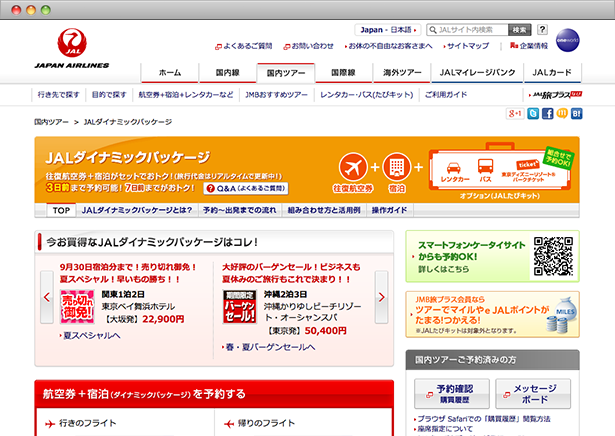This screenshot has width=615, height=436.
Task: Share page via Twitter icon
Action: point(533,114)
